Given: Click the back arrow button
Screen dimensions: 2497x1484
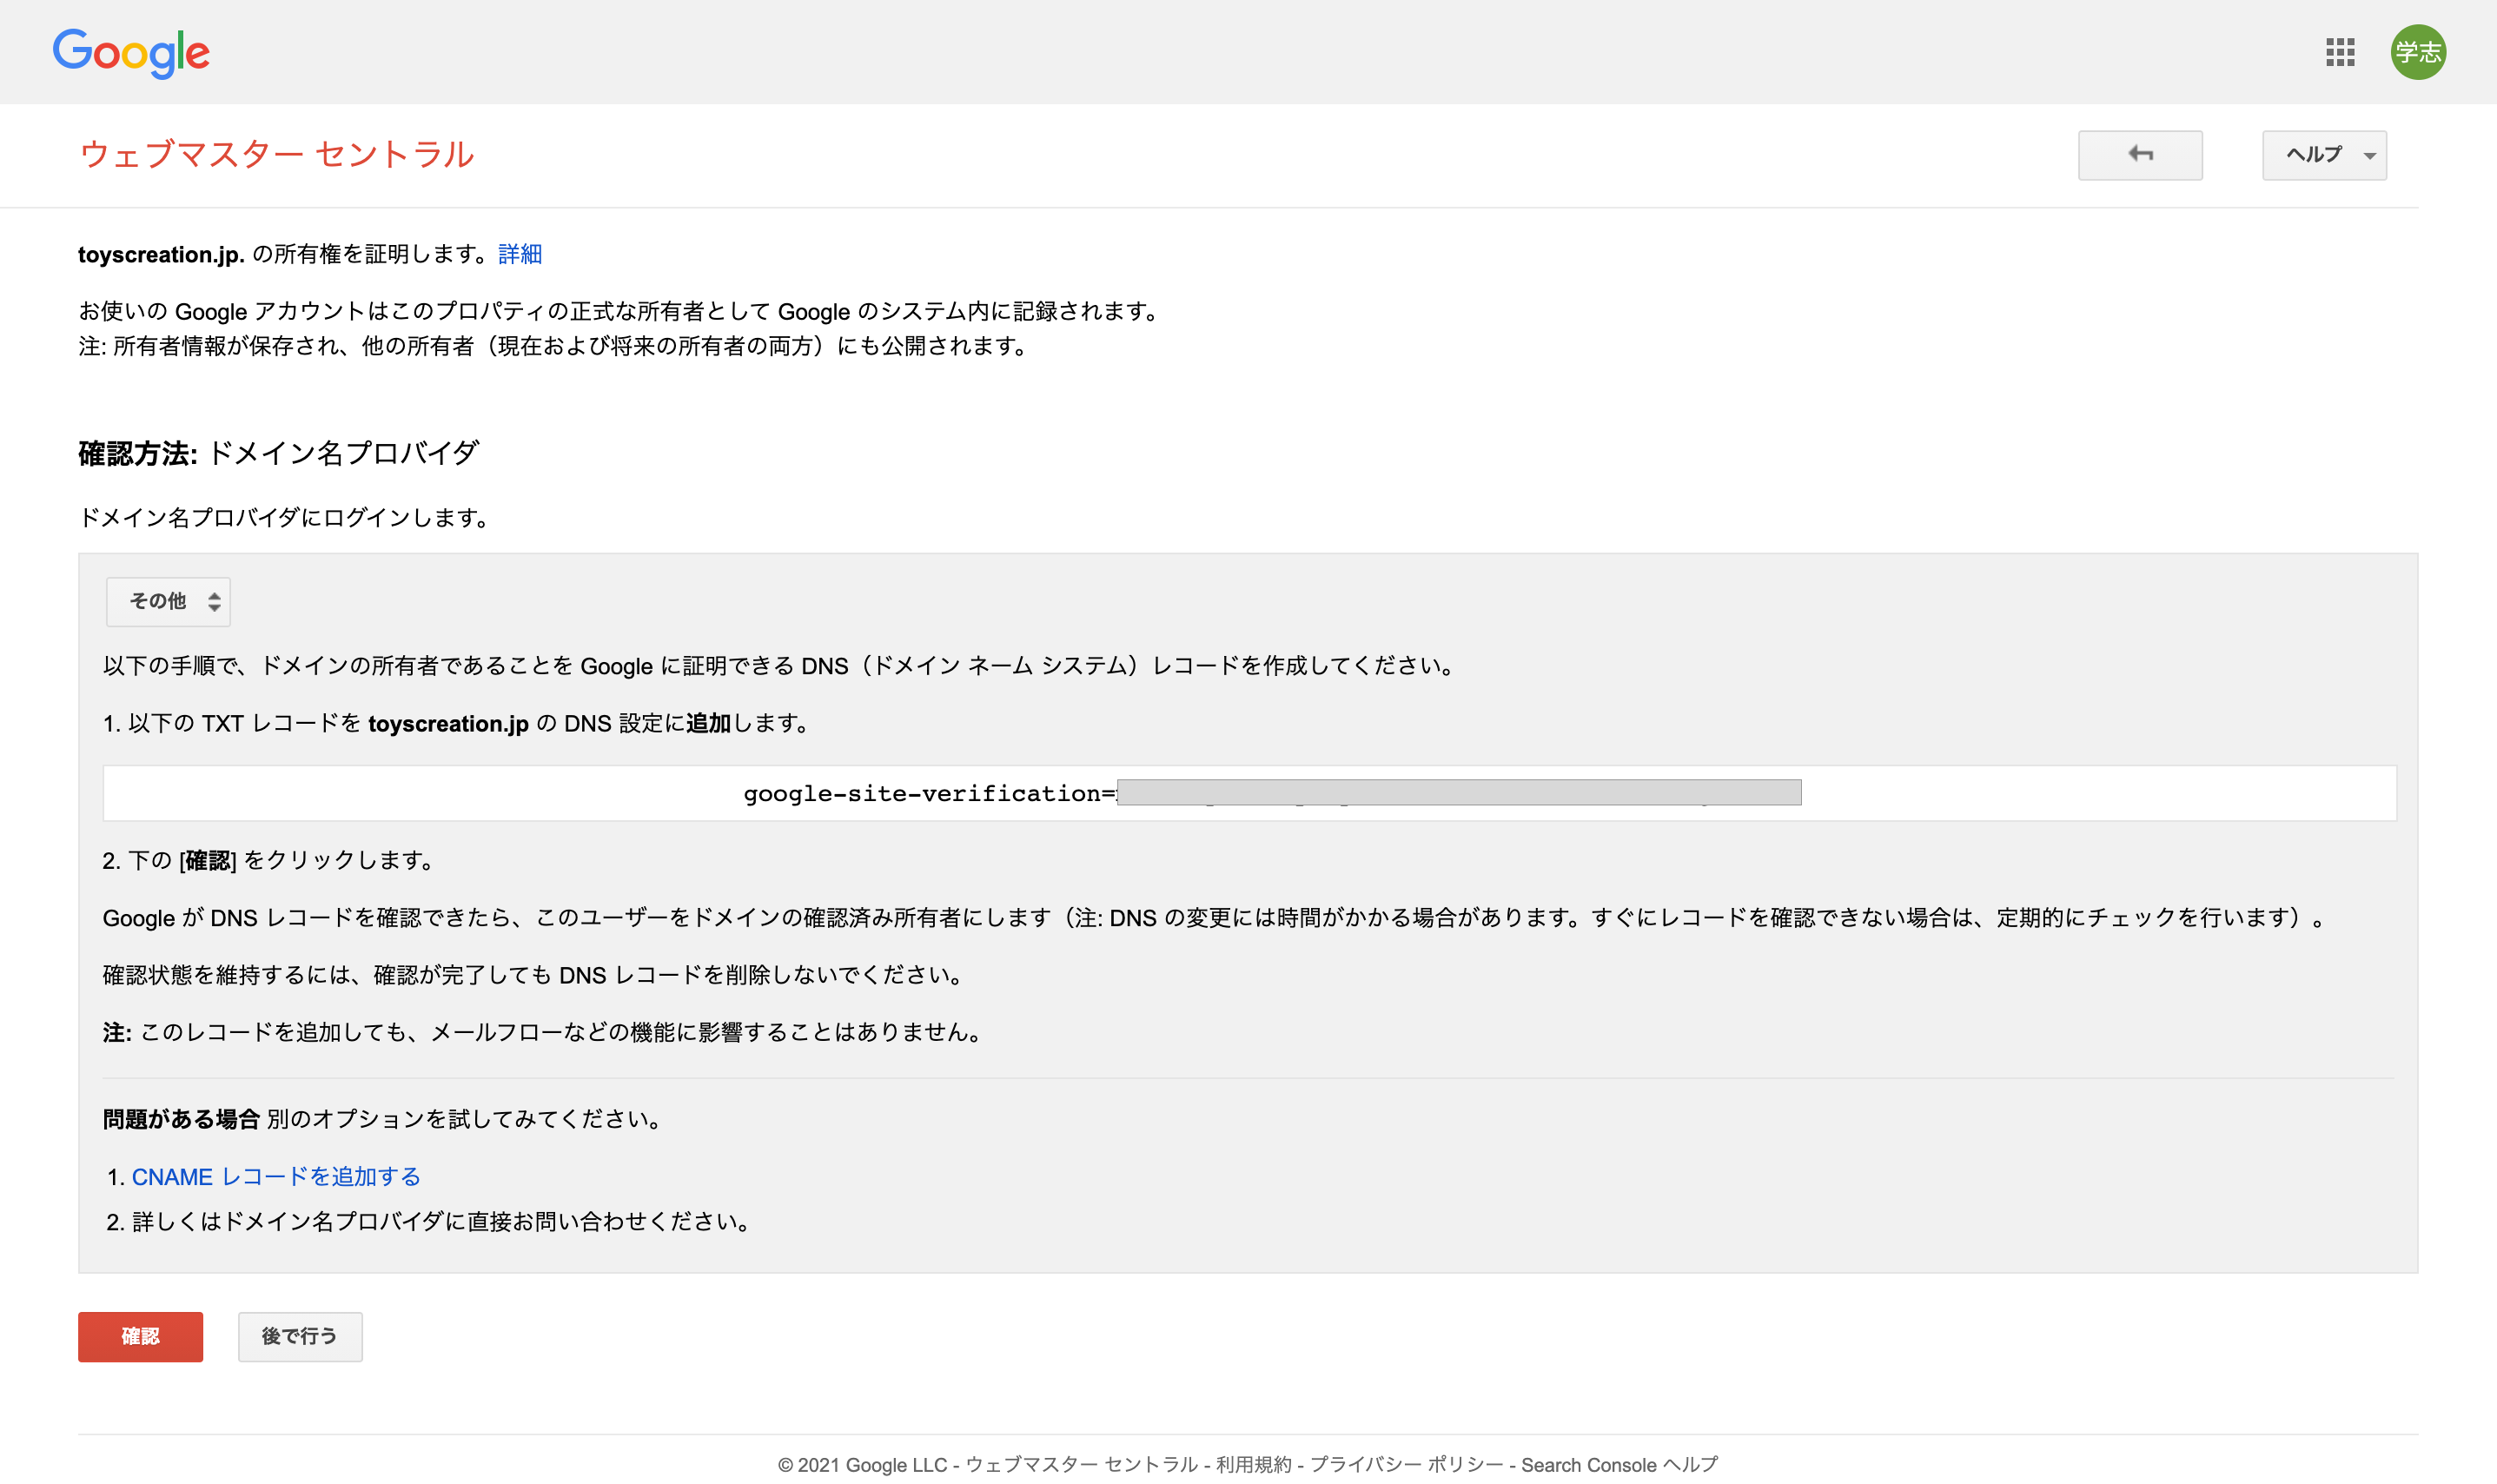Looking at the screenshot, I should (x=2139, y=155).
